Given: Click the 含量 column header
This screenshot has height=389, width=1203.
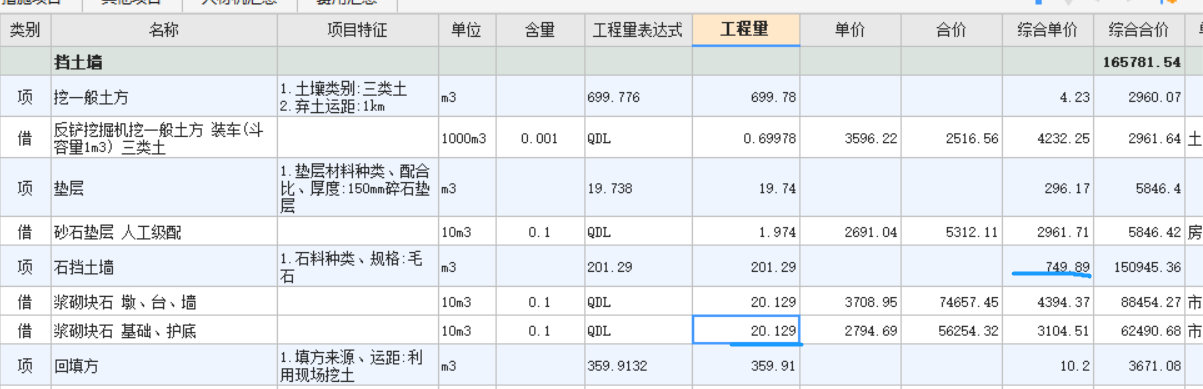Looking at the screenshot, I should click(540, 31).
